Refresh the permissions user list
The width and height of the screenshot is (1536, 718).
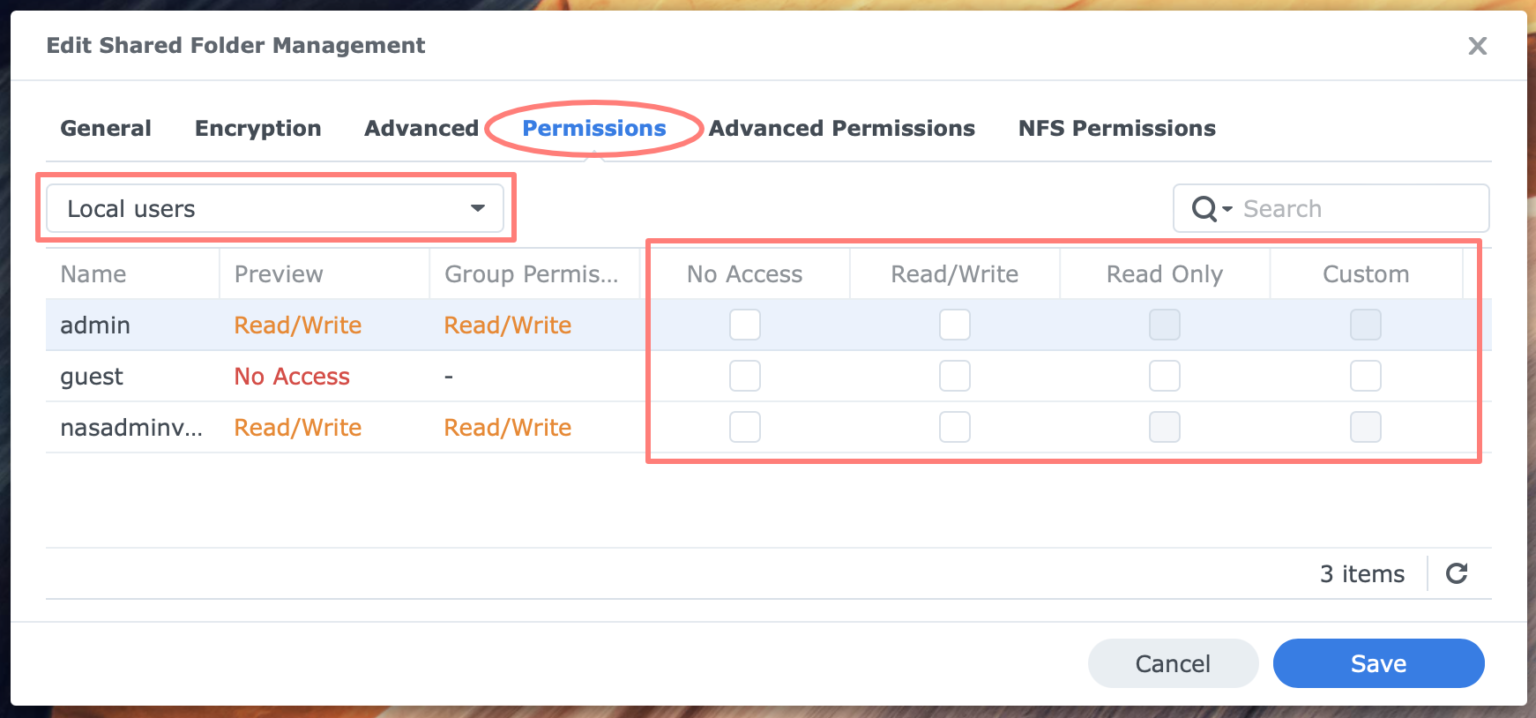(1457, 573)
